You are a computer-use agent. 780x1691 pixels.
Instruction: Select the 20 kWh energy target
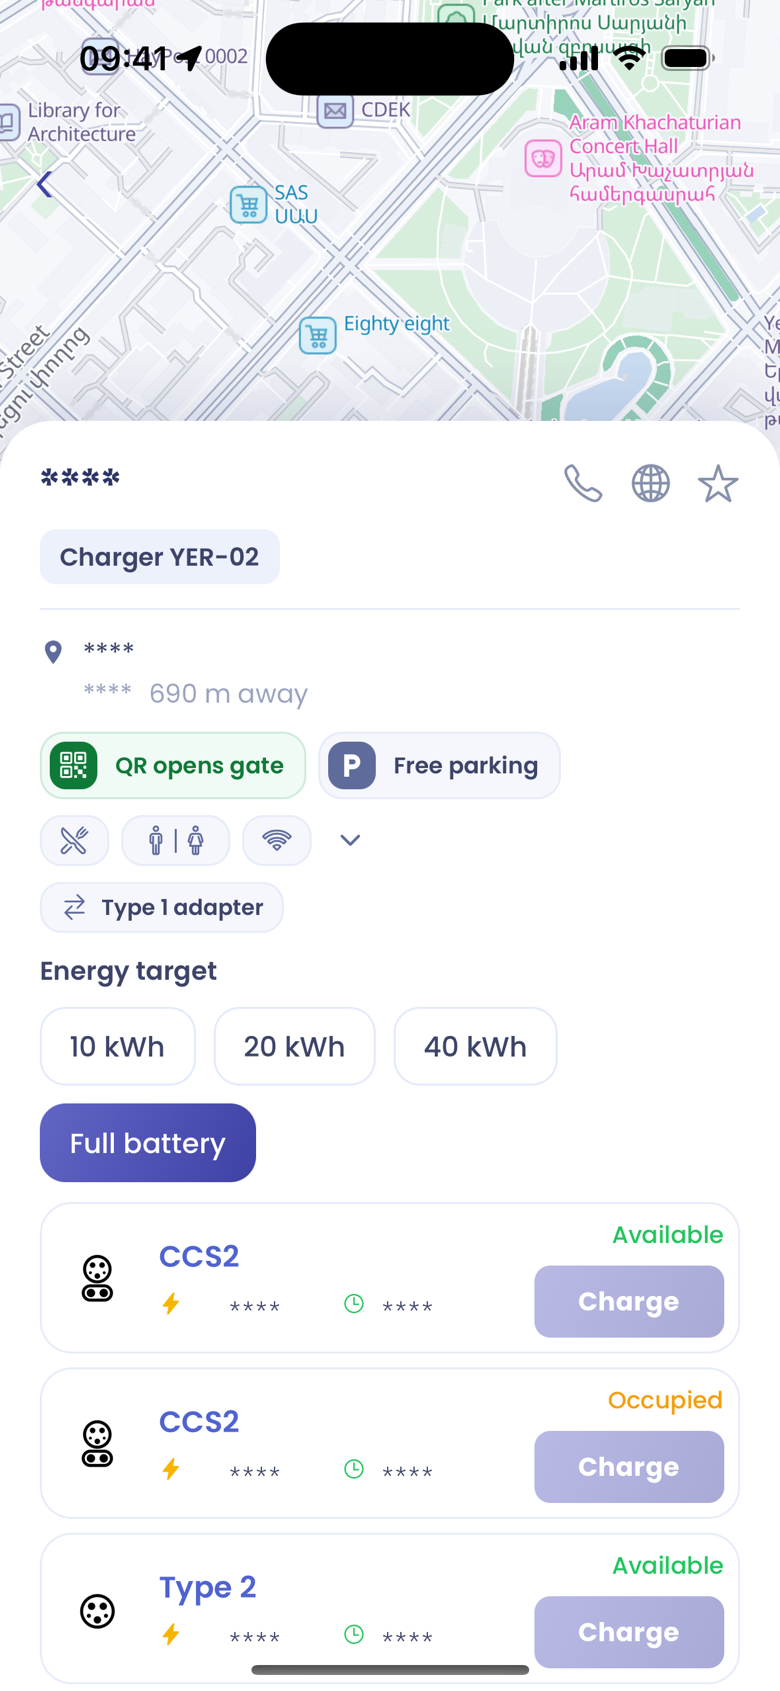295,1046
